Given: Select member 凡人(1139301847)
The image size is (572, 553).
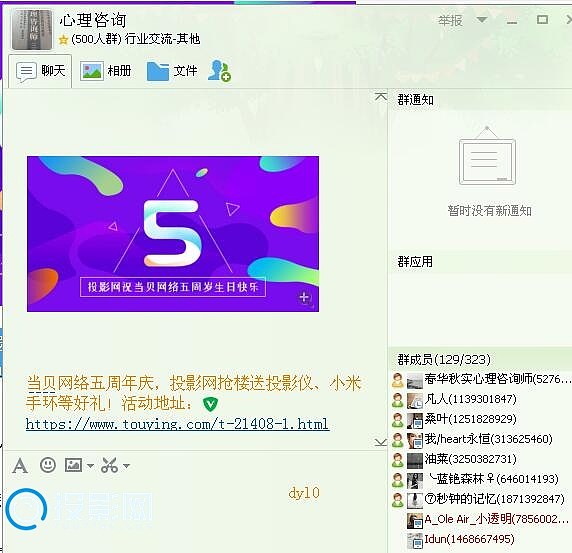Looking at the screenshot, I should click(x=482, y=399).
